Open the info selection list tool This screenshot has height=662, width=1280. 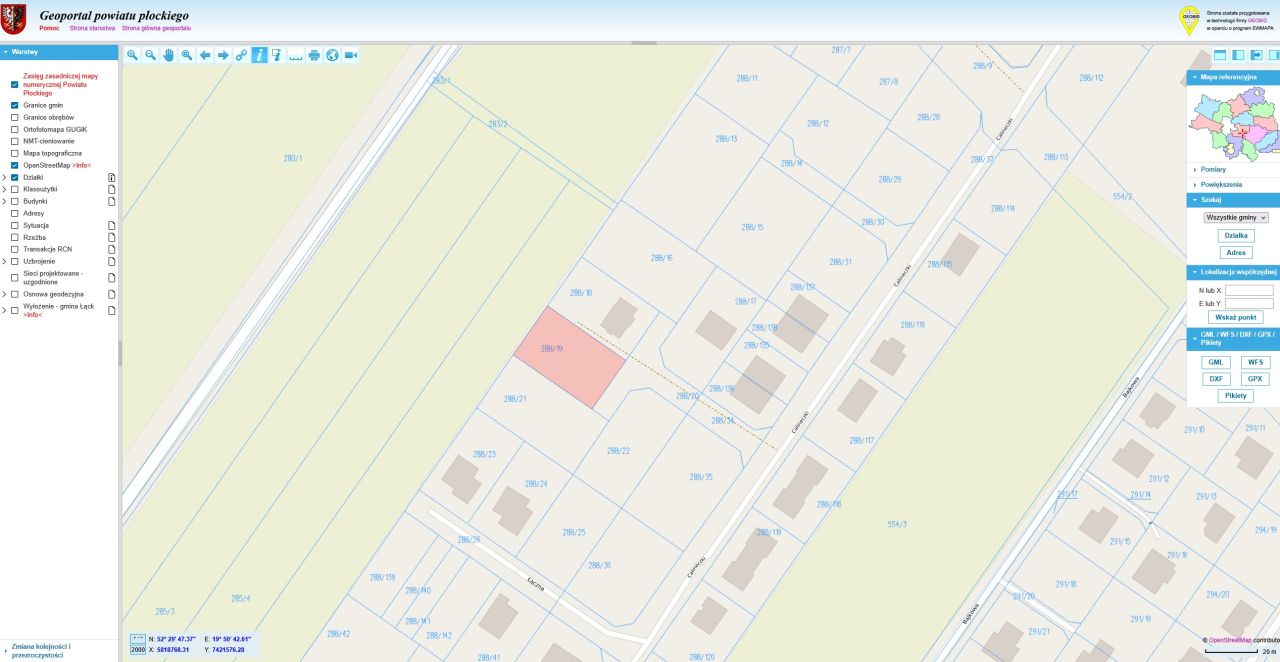[x=277, y=55]
